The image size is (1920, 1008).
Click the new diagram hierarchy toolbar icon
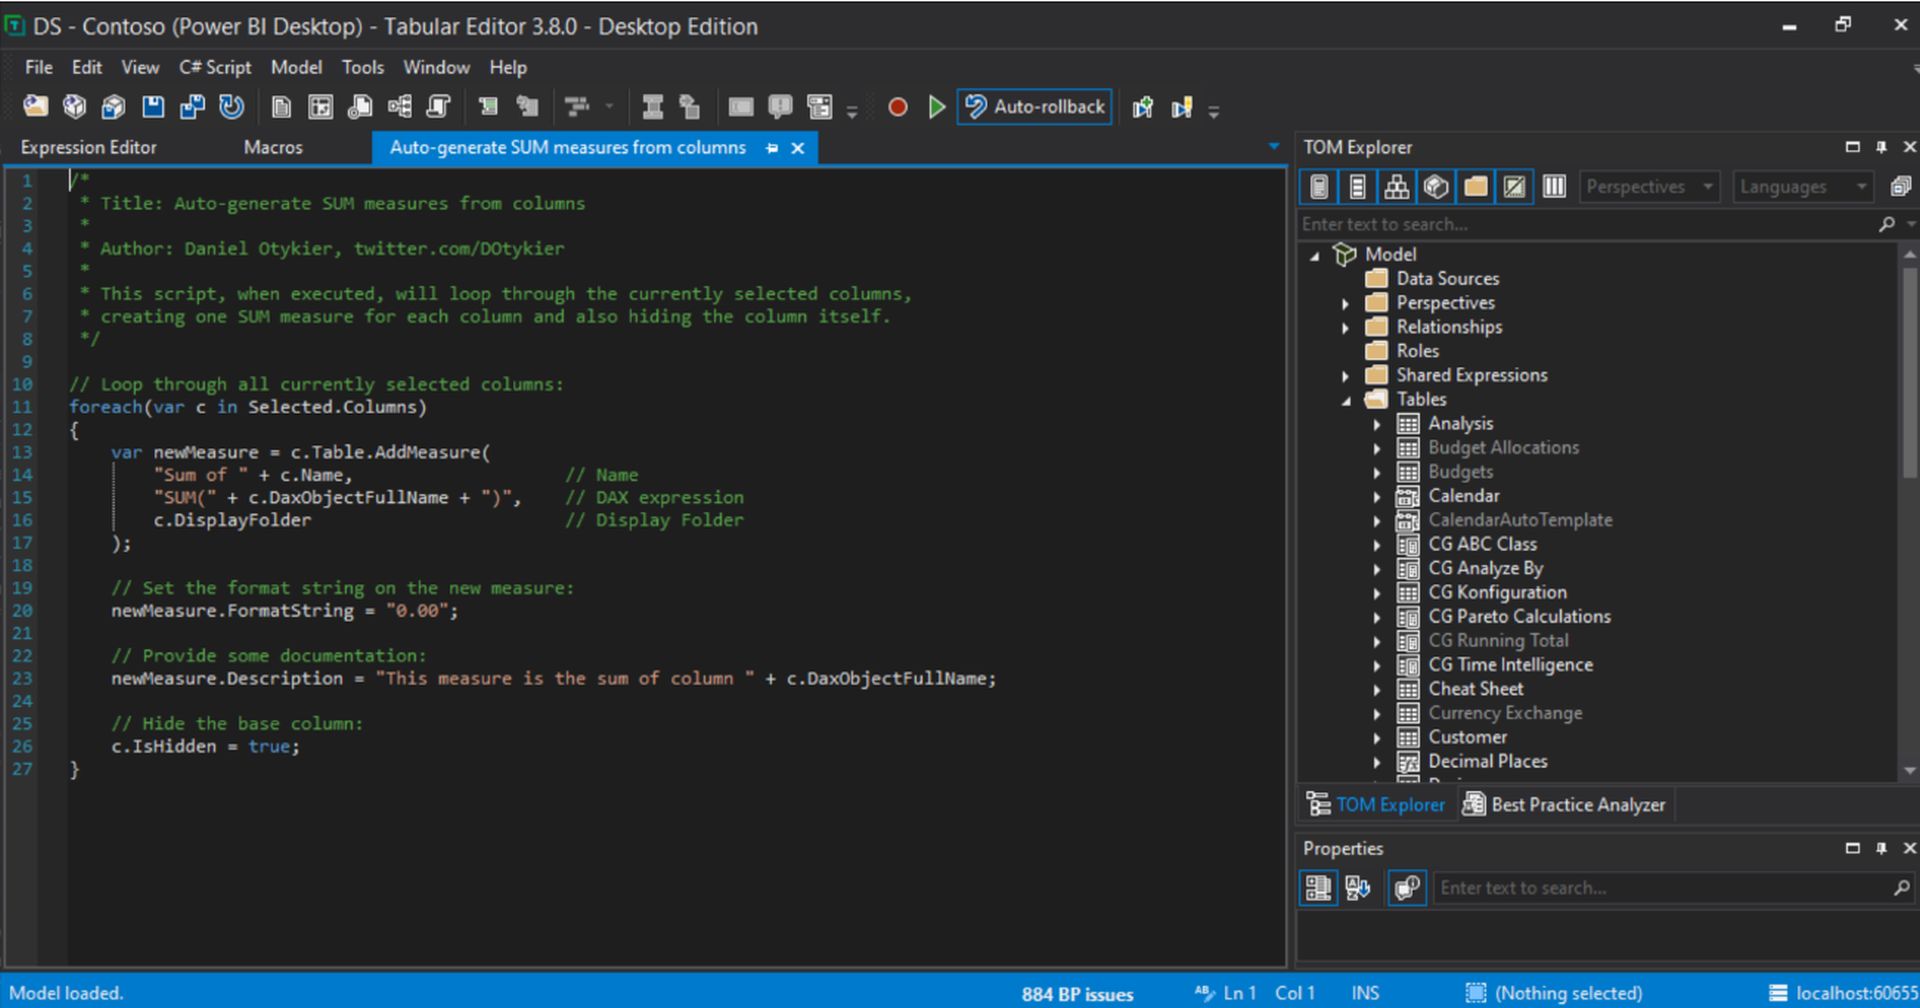click(400, 107)
